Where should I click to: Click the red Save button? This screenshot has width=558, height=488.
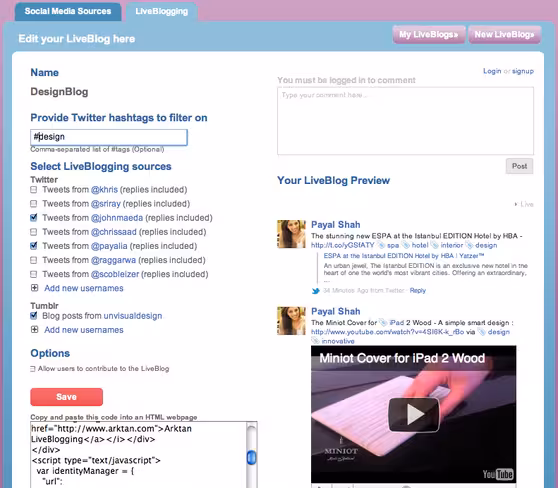pyautogui.click(x=67, y=397)
